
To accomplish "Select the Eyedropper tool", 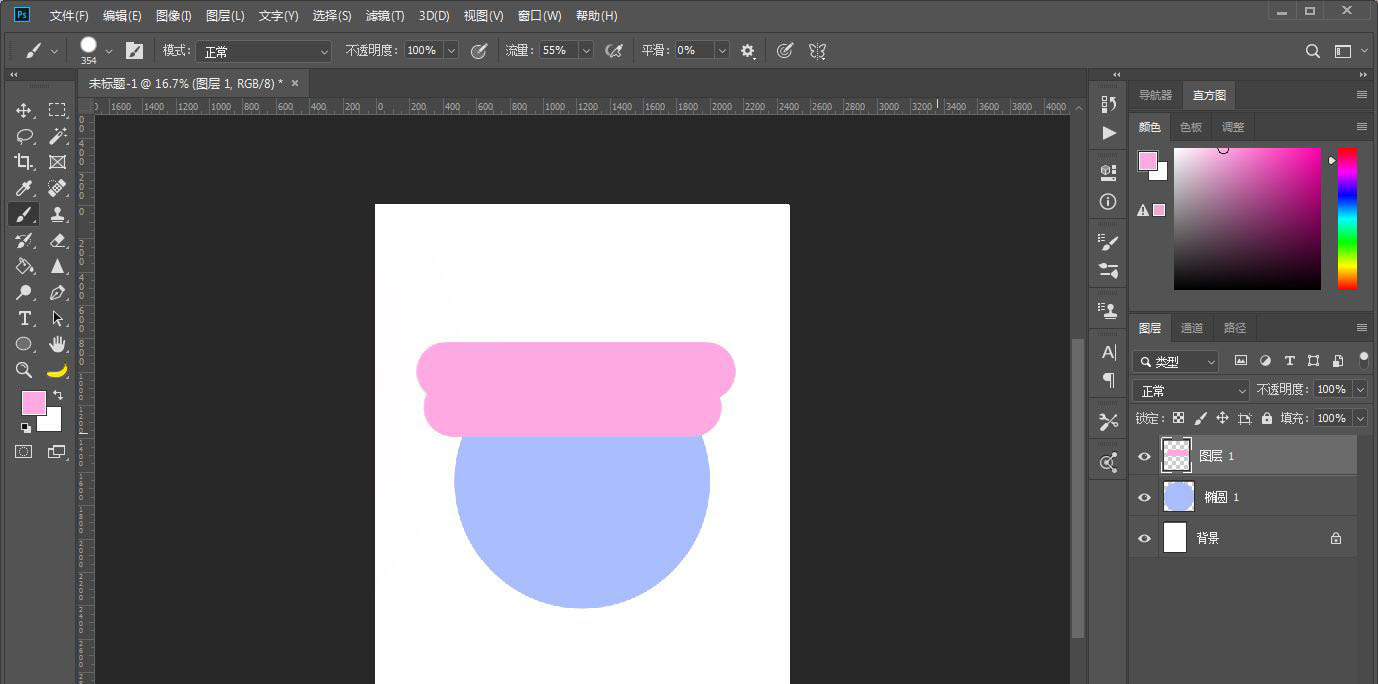I will point(24,188).
